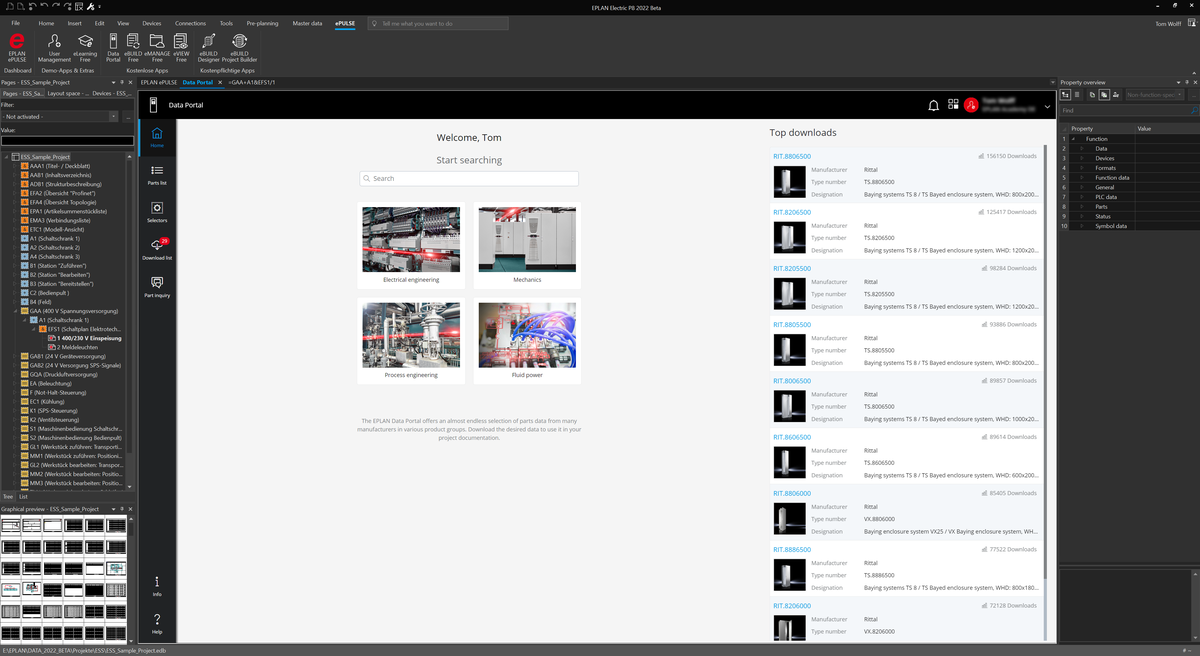Open Selectors in Data Portal sidebar
This screenshot has width=1200, height=656.
(x=157, y=210)
